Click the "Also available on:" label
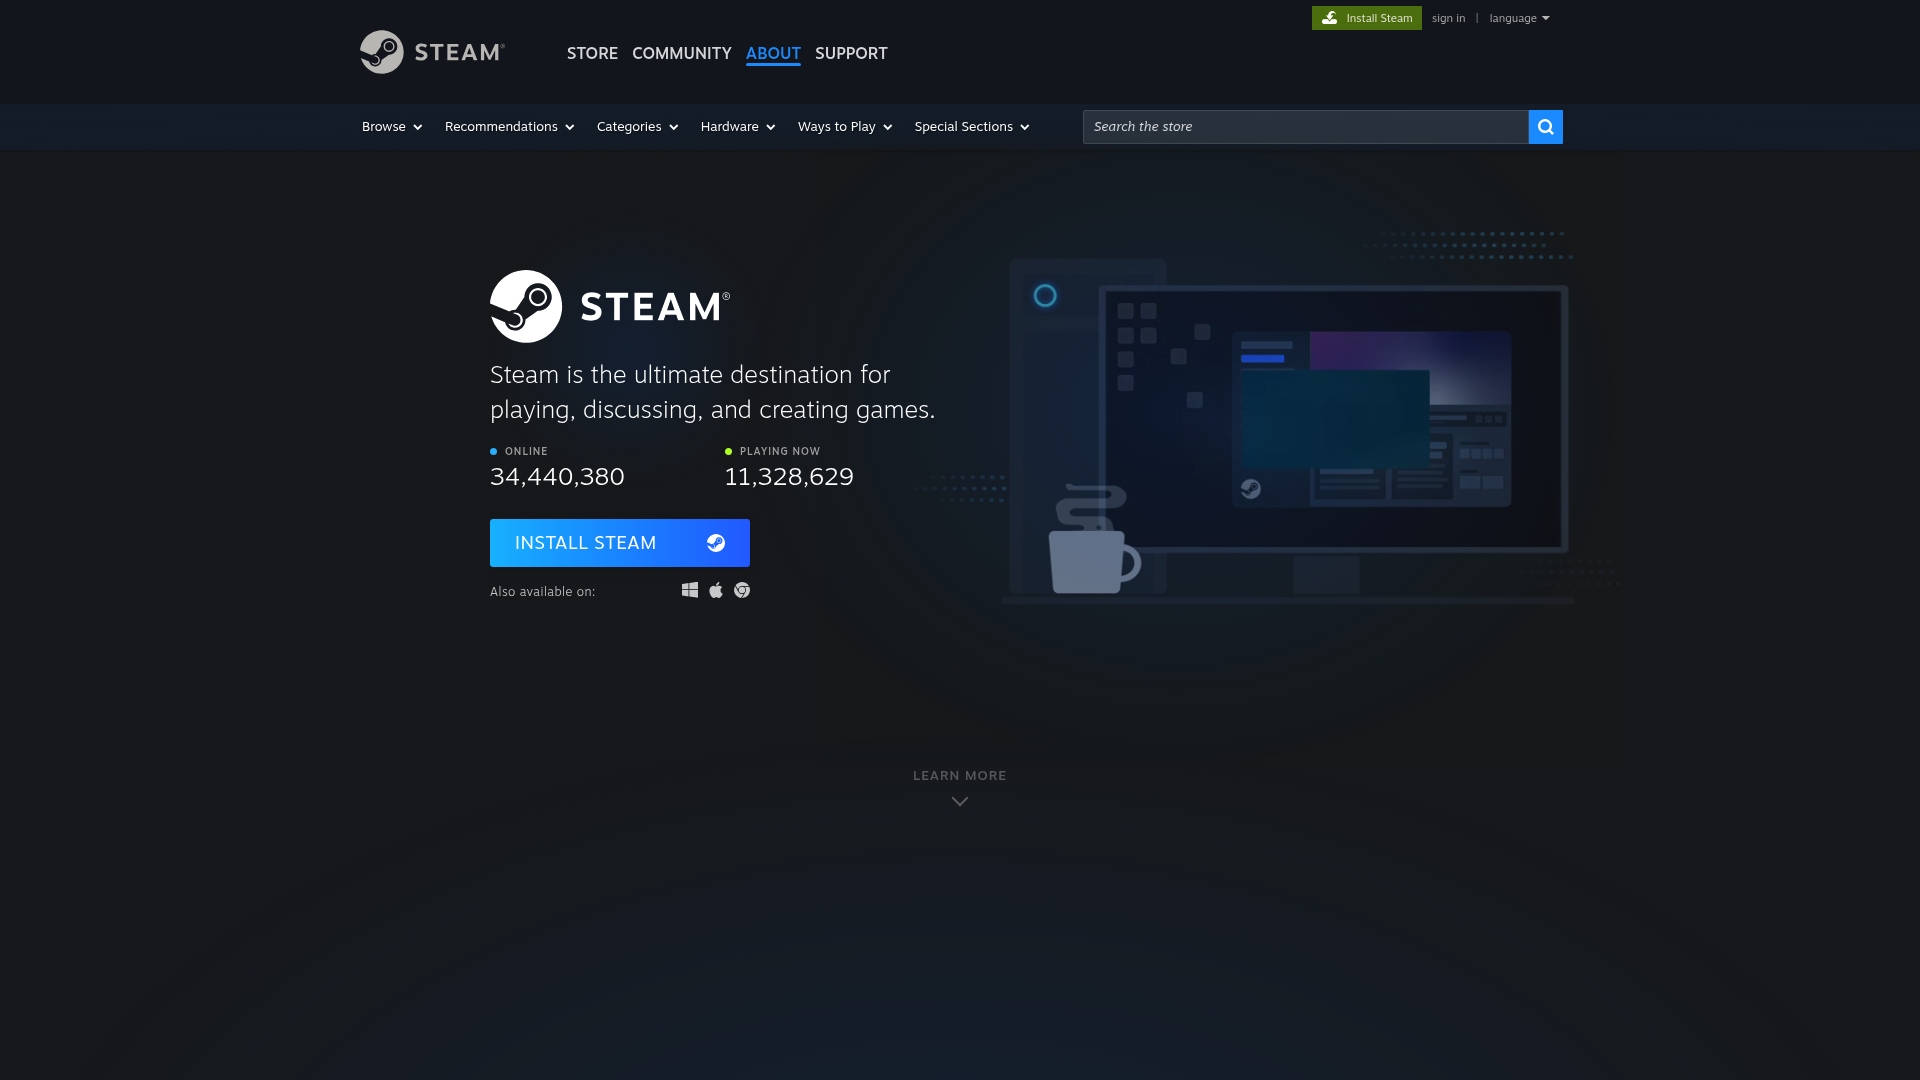Screen dimensions: 1920x1080 (x=542, y=592)
